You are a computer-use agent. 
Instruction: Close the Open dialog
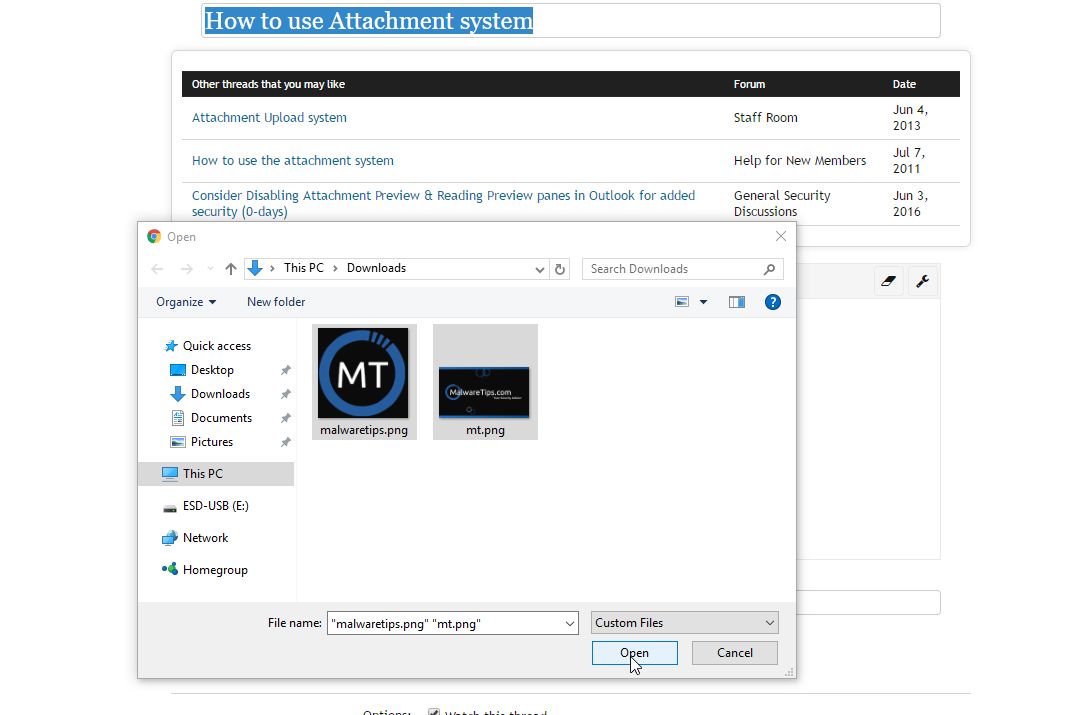[781, 236]
